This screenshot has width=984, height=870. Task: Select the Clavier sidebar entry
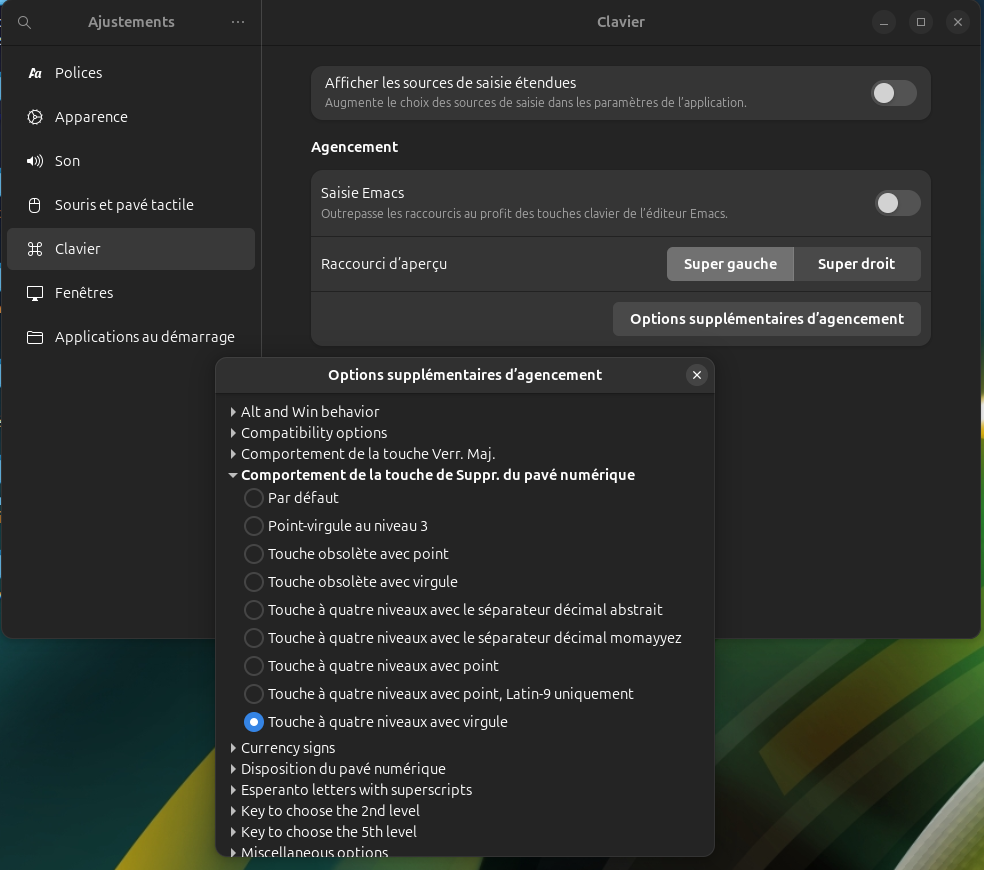(x=131, y=249)
